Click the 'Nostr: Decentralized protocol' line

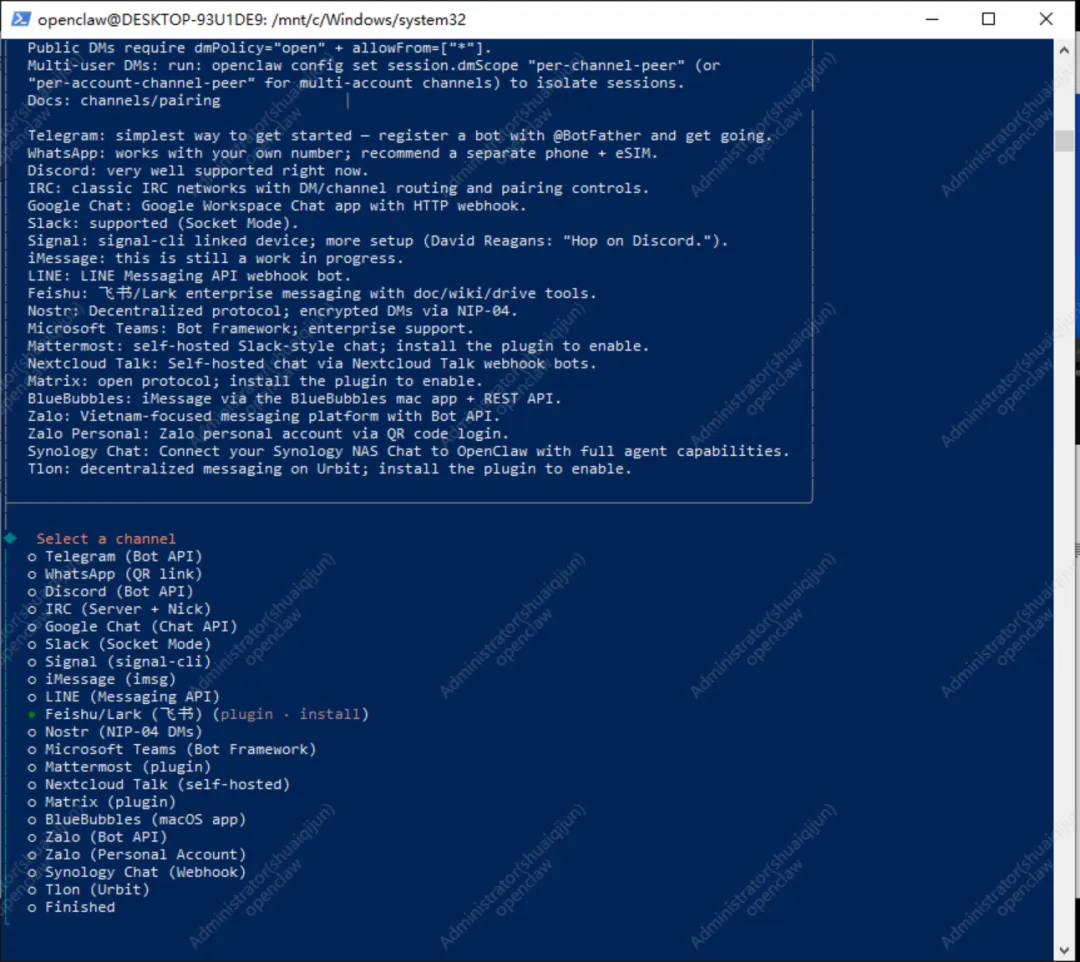272,311
